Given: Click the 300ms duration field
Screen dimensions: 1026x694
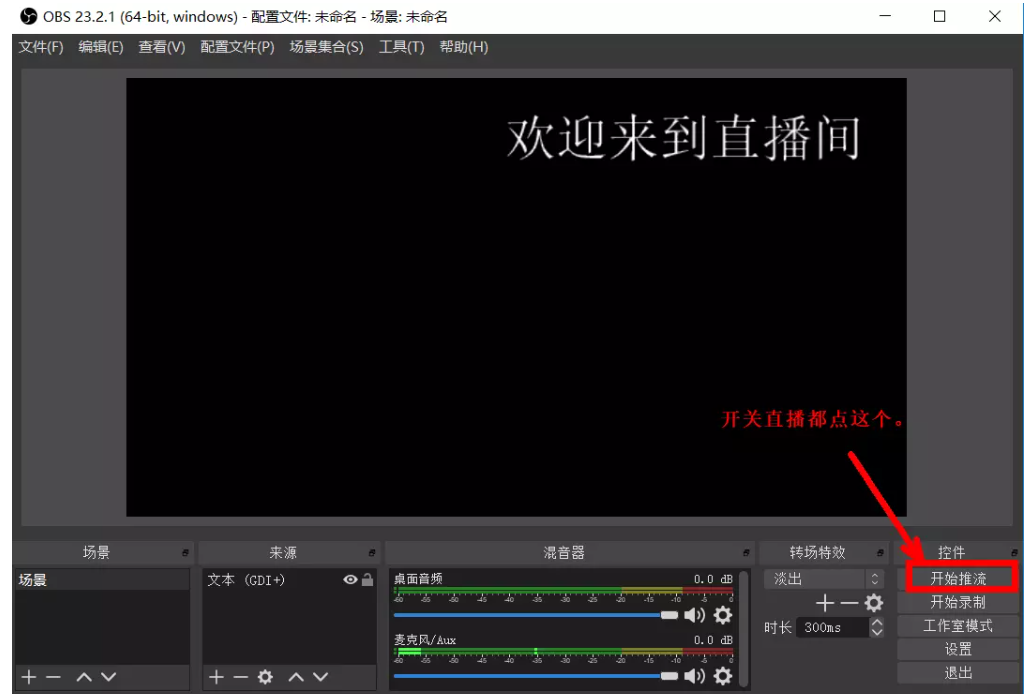Looking at the screenshot, I should coord(832,627).
